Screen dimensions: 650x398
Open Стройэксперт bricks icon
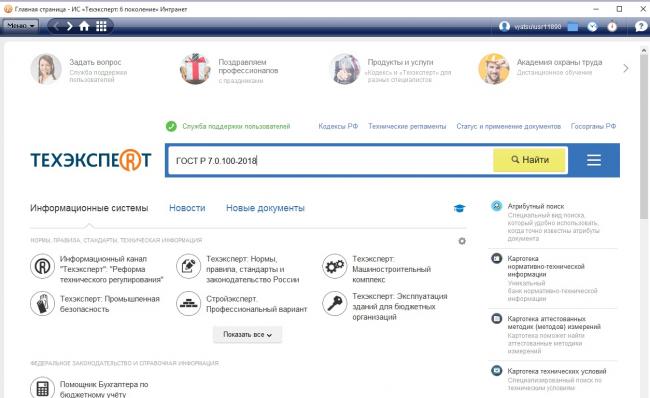[189, 303]
